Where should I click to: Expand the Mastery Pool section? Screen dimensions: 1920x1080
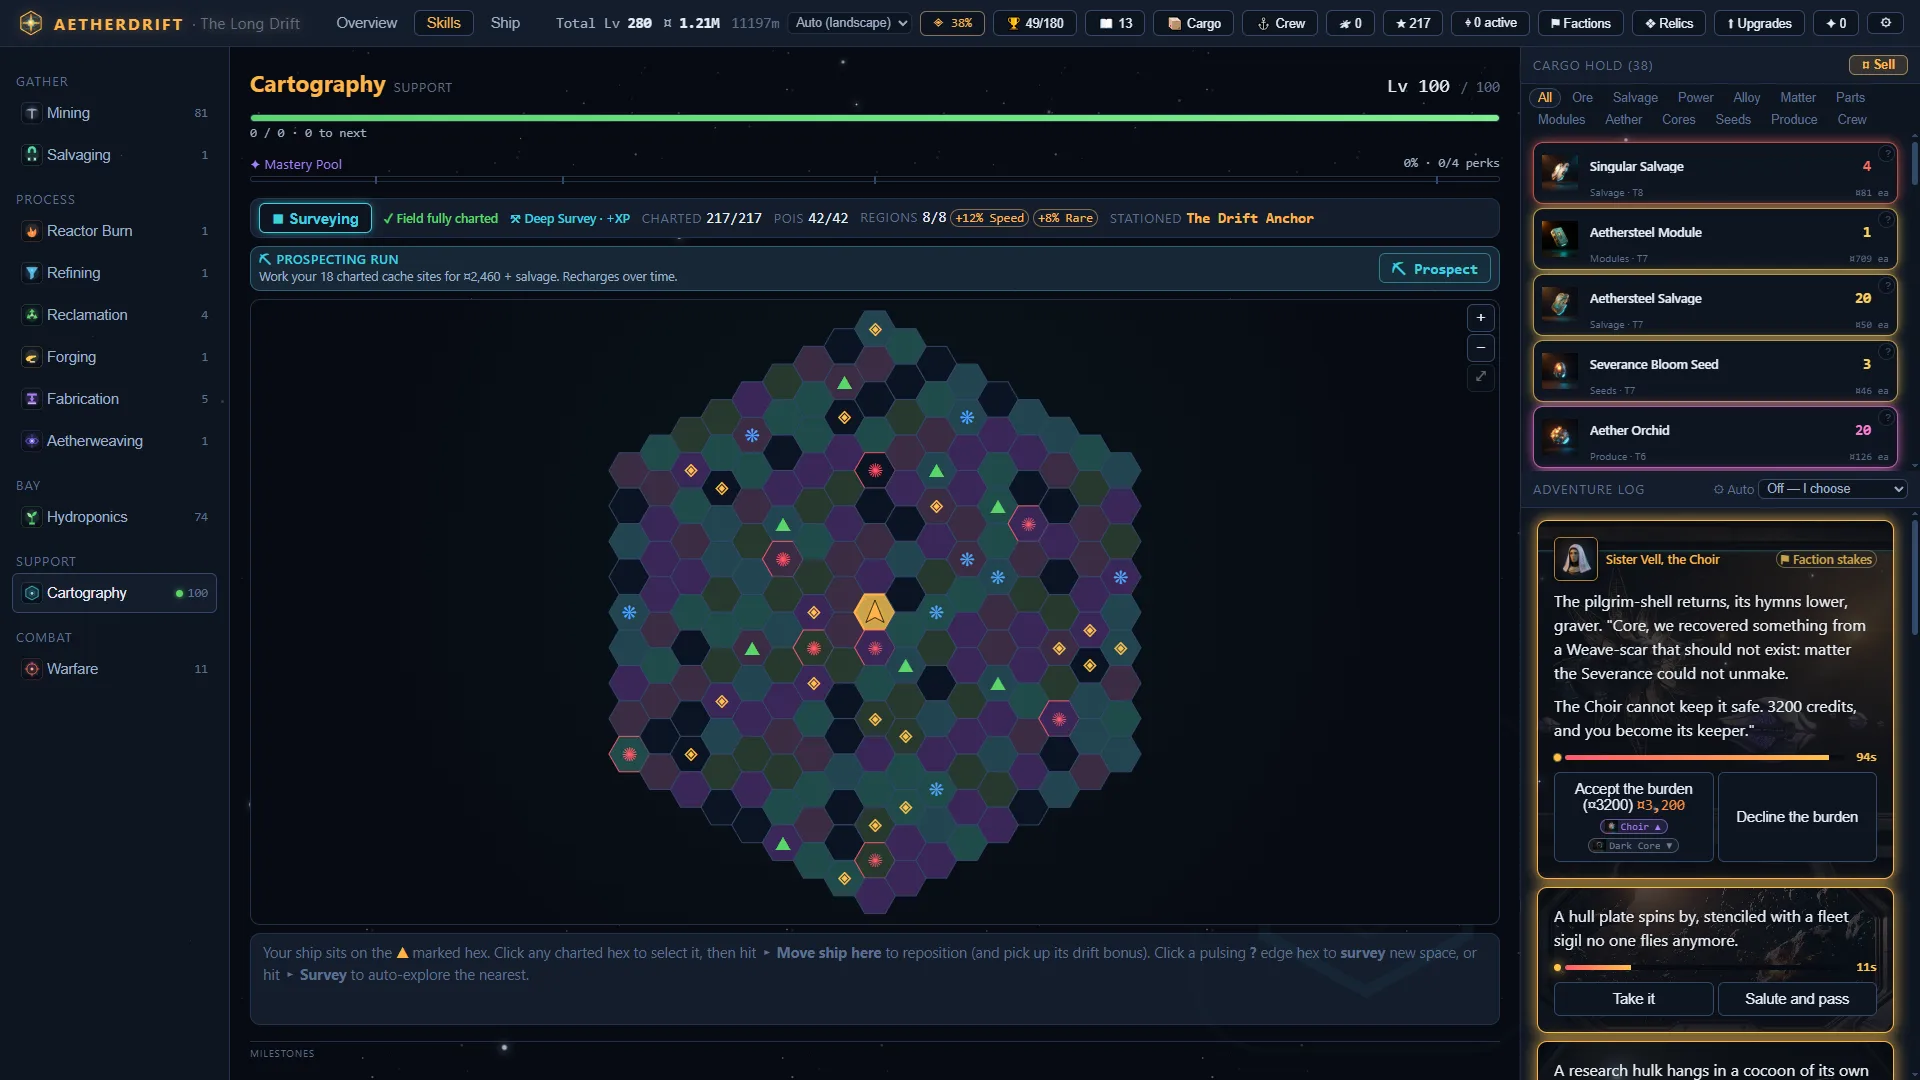[x=296, y=164]
